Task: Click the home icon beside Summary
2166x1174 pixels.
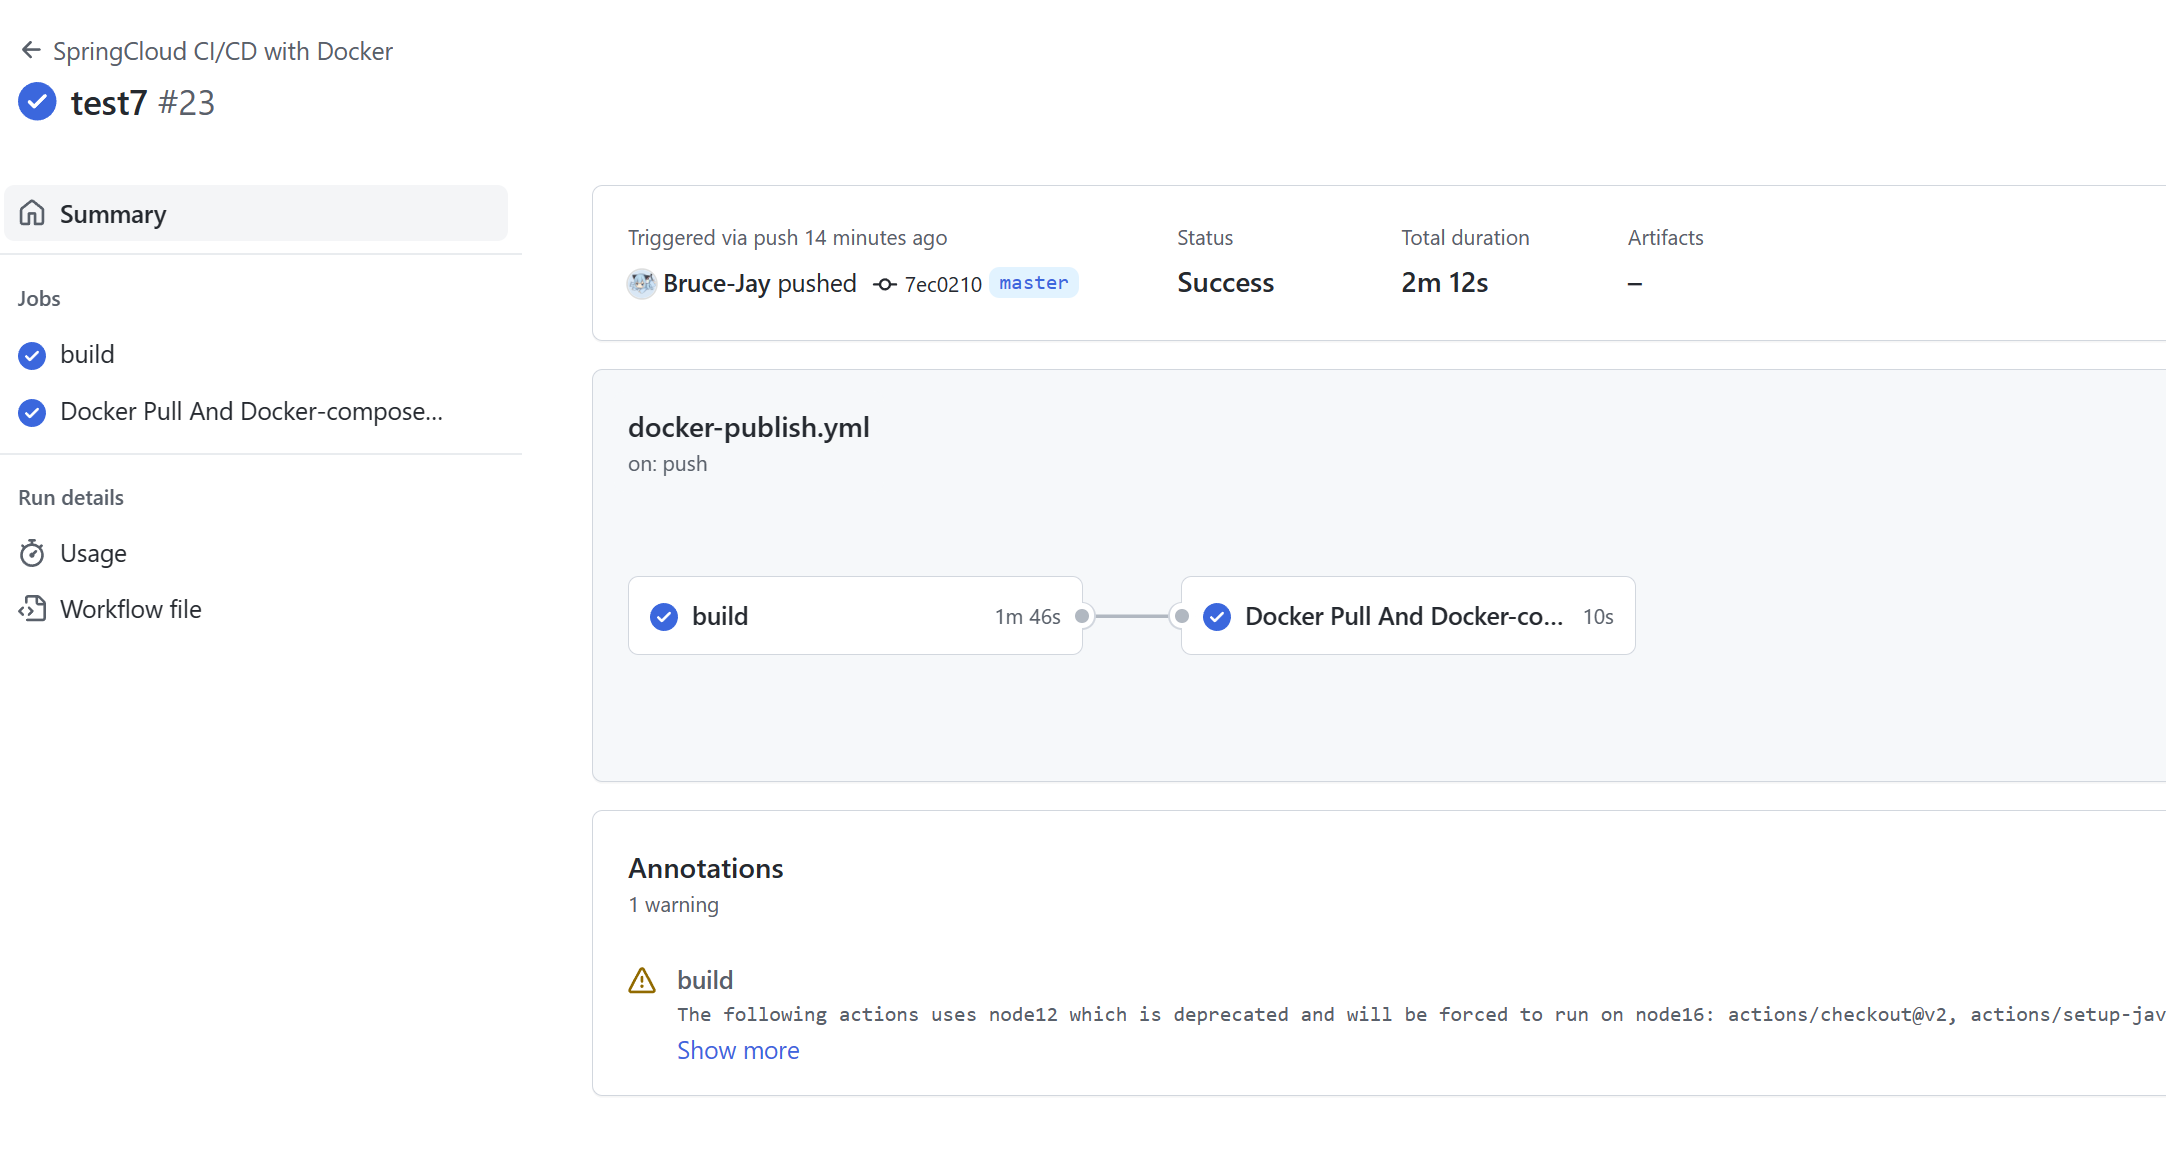Action: [32, 213]
